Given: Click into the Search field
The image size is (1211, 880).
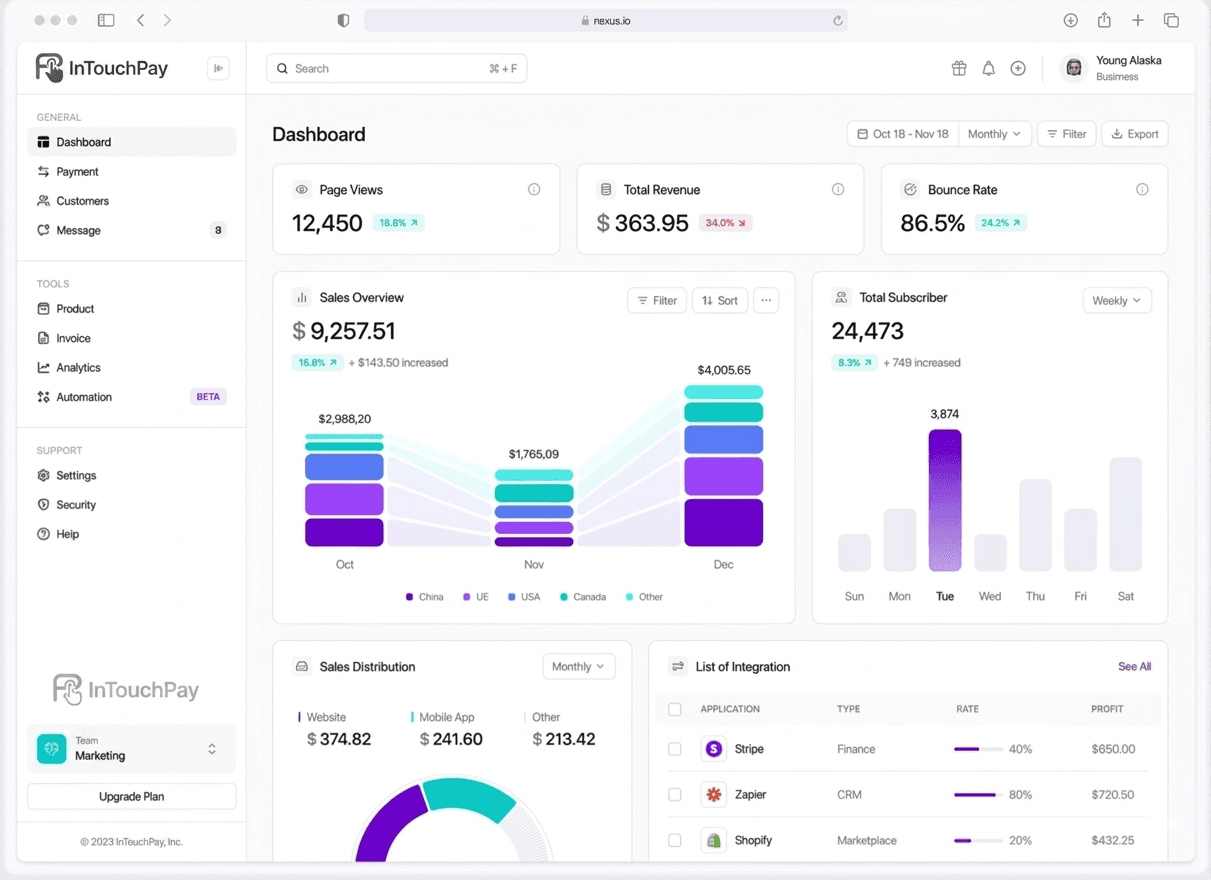Looking at the screenshot, I should pyautogui.click(x=396, y=68).
